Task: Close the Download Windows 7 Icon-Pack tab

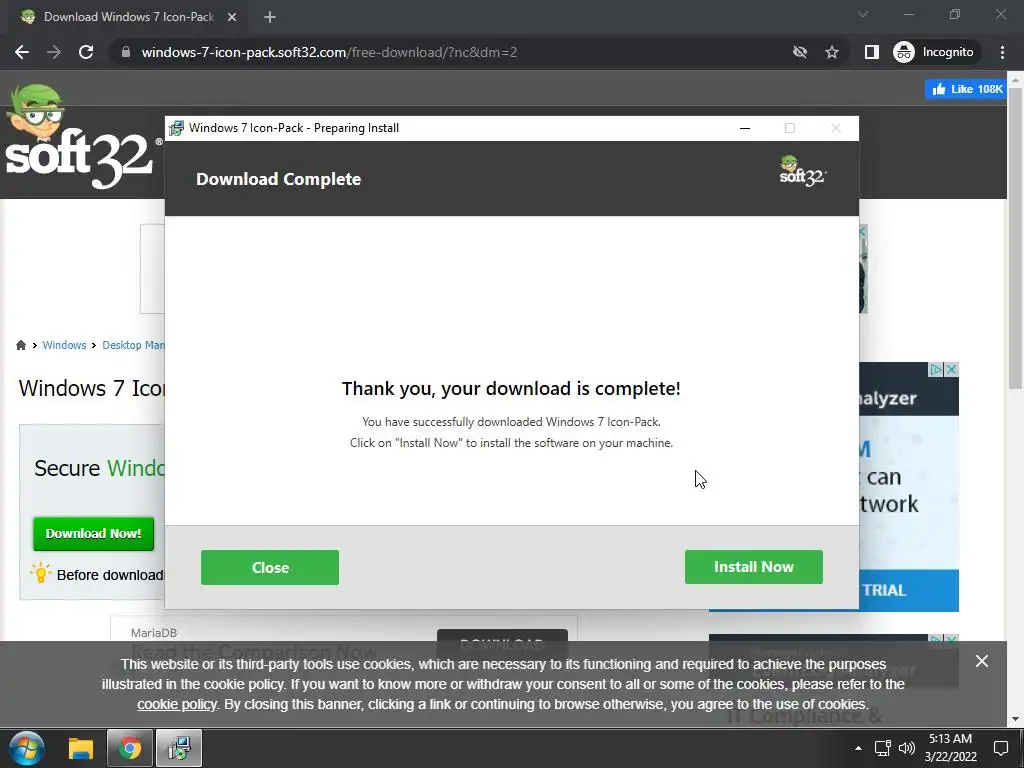Action: pos(232,17)
